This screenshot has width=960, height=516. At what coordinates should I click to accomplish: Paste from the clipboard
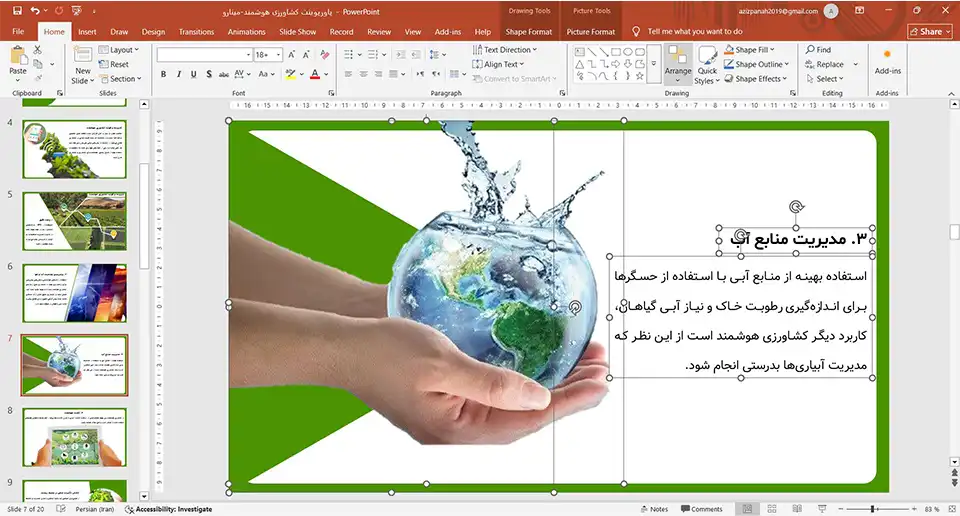pyautogui.click(x=18, y=61)
